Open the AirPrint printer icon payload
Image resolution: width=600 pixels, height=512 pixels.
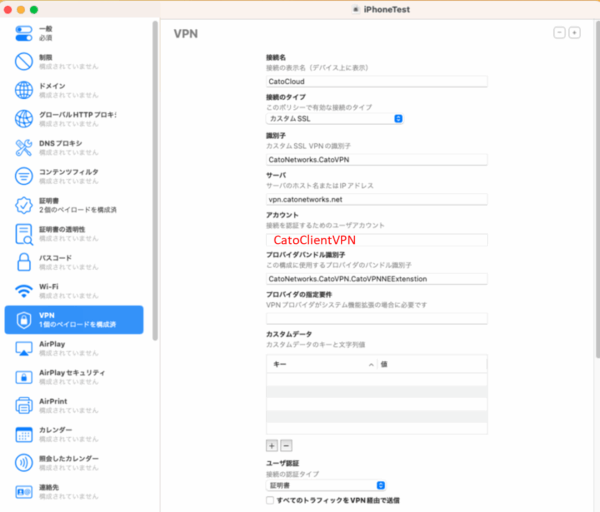(25, 405)
